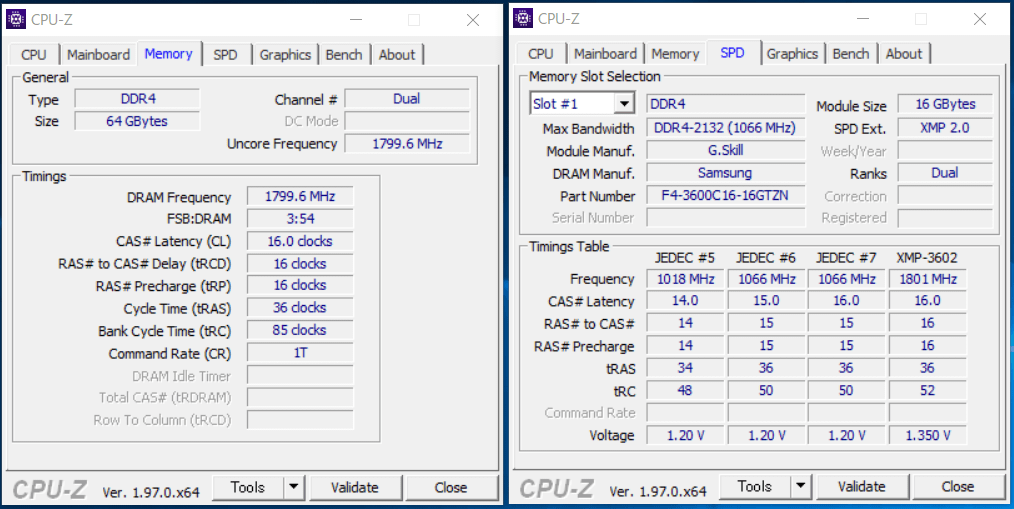Open the About tab in the right window
Screen dimensions: 1014x509
(904, 54)
